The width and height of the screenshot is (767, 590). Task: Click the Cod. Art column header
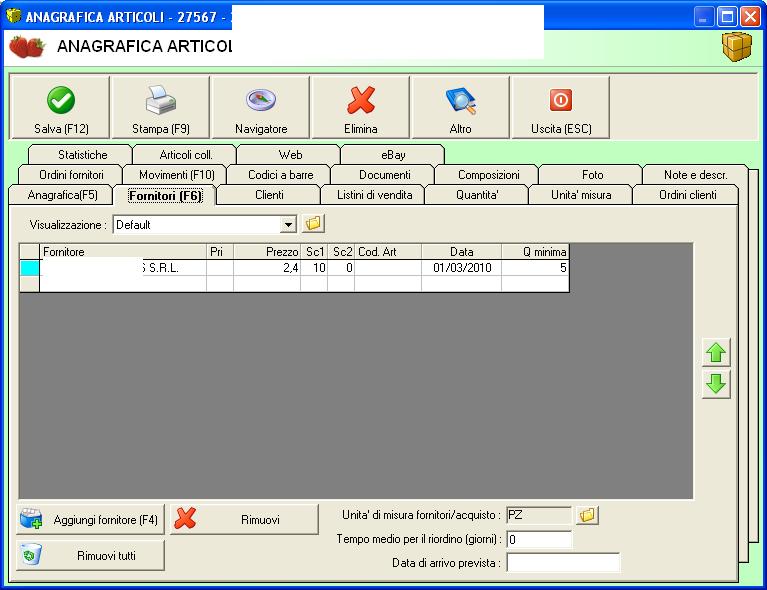388,251
